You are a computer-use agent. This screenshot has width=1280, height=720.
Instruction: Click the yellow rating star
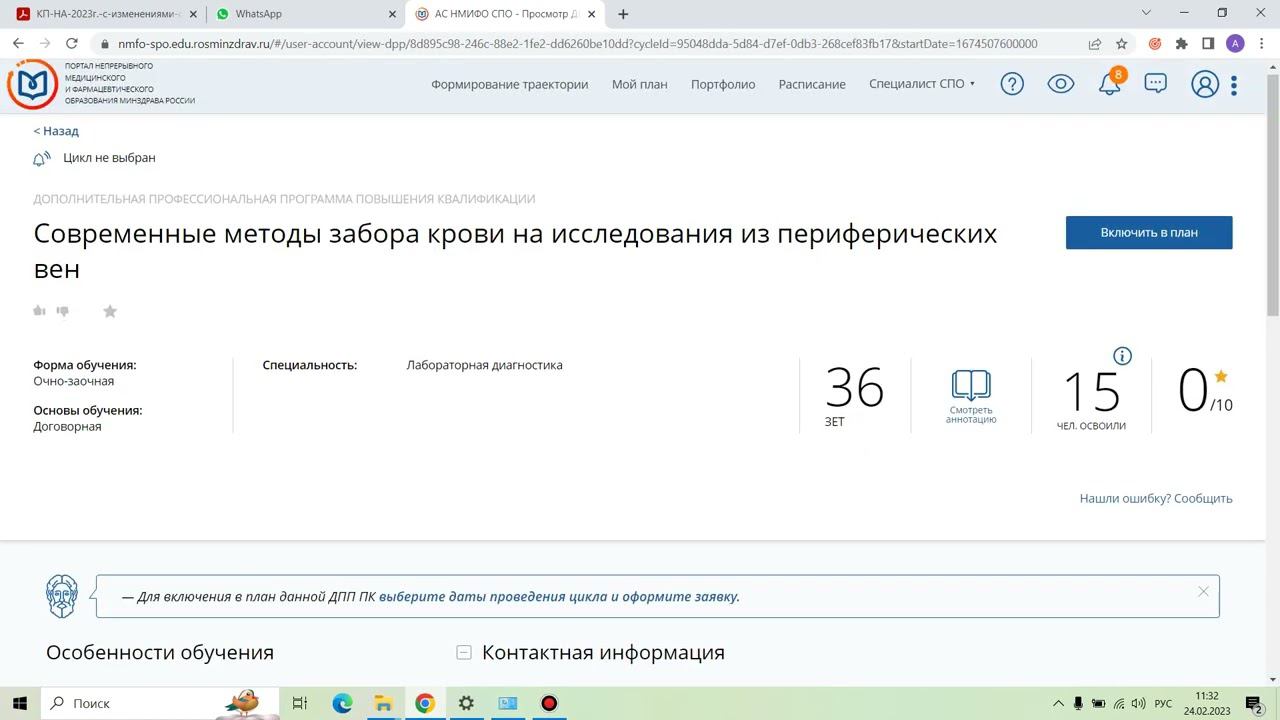click(x=1221, y=377)
